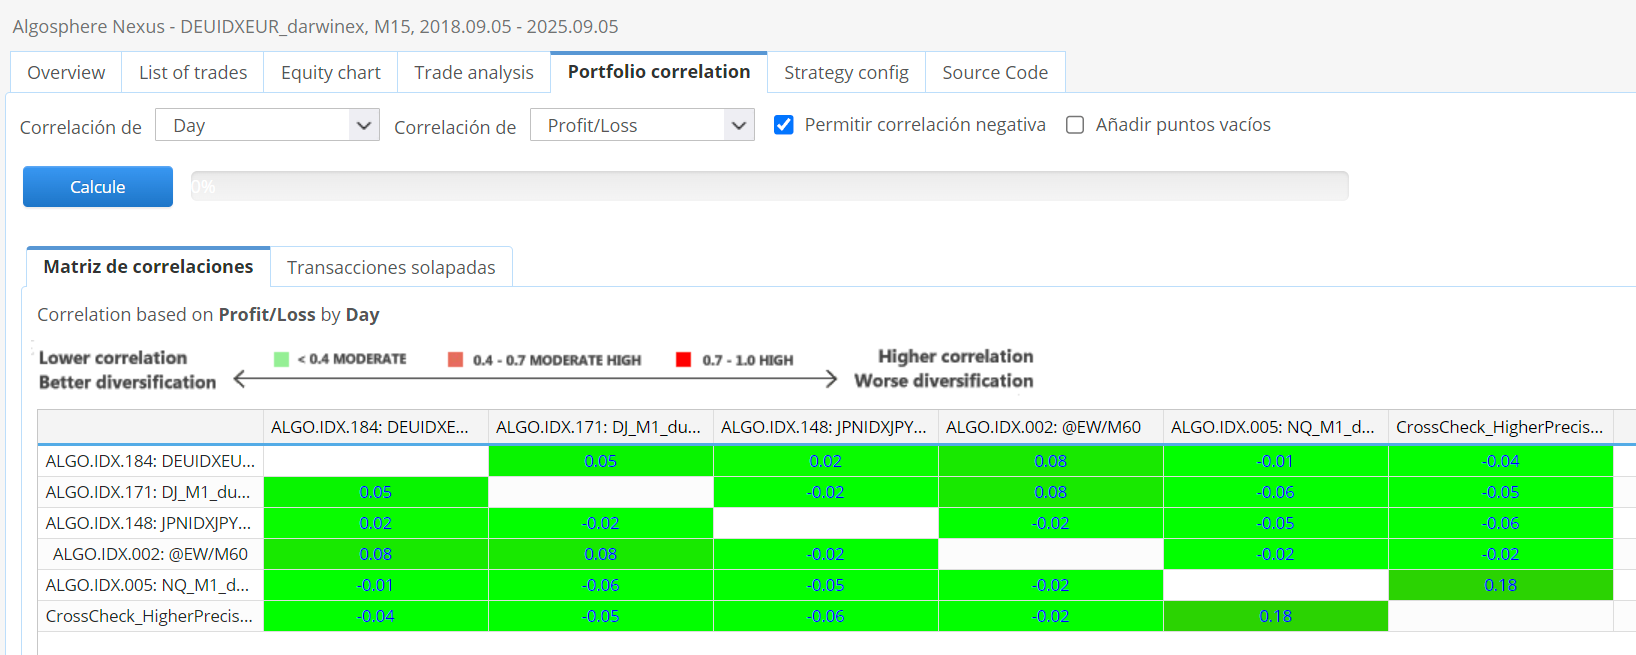Open the Profit/Loss correlation type dropdown
The width and height of the screenshot is (1636, 655).
coord(642,125)
